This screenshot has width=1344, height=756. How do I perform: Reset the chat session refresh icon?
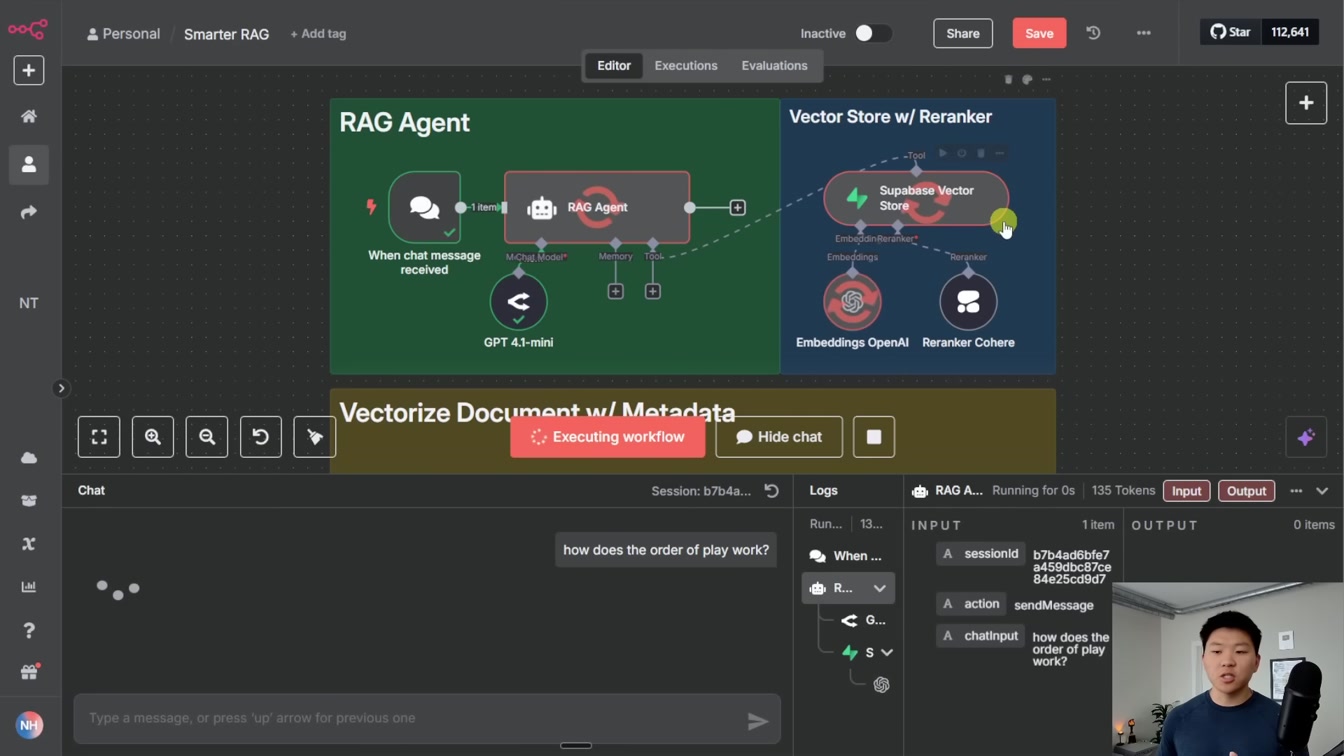[771, 491]
